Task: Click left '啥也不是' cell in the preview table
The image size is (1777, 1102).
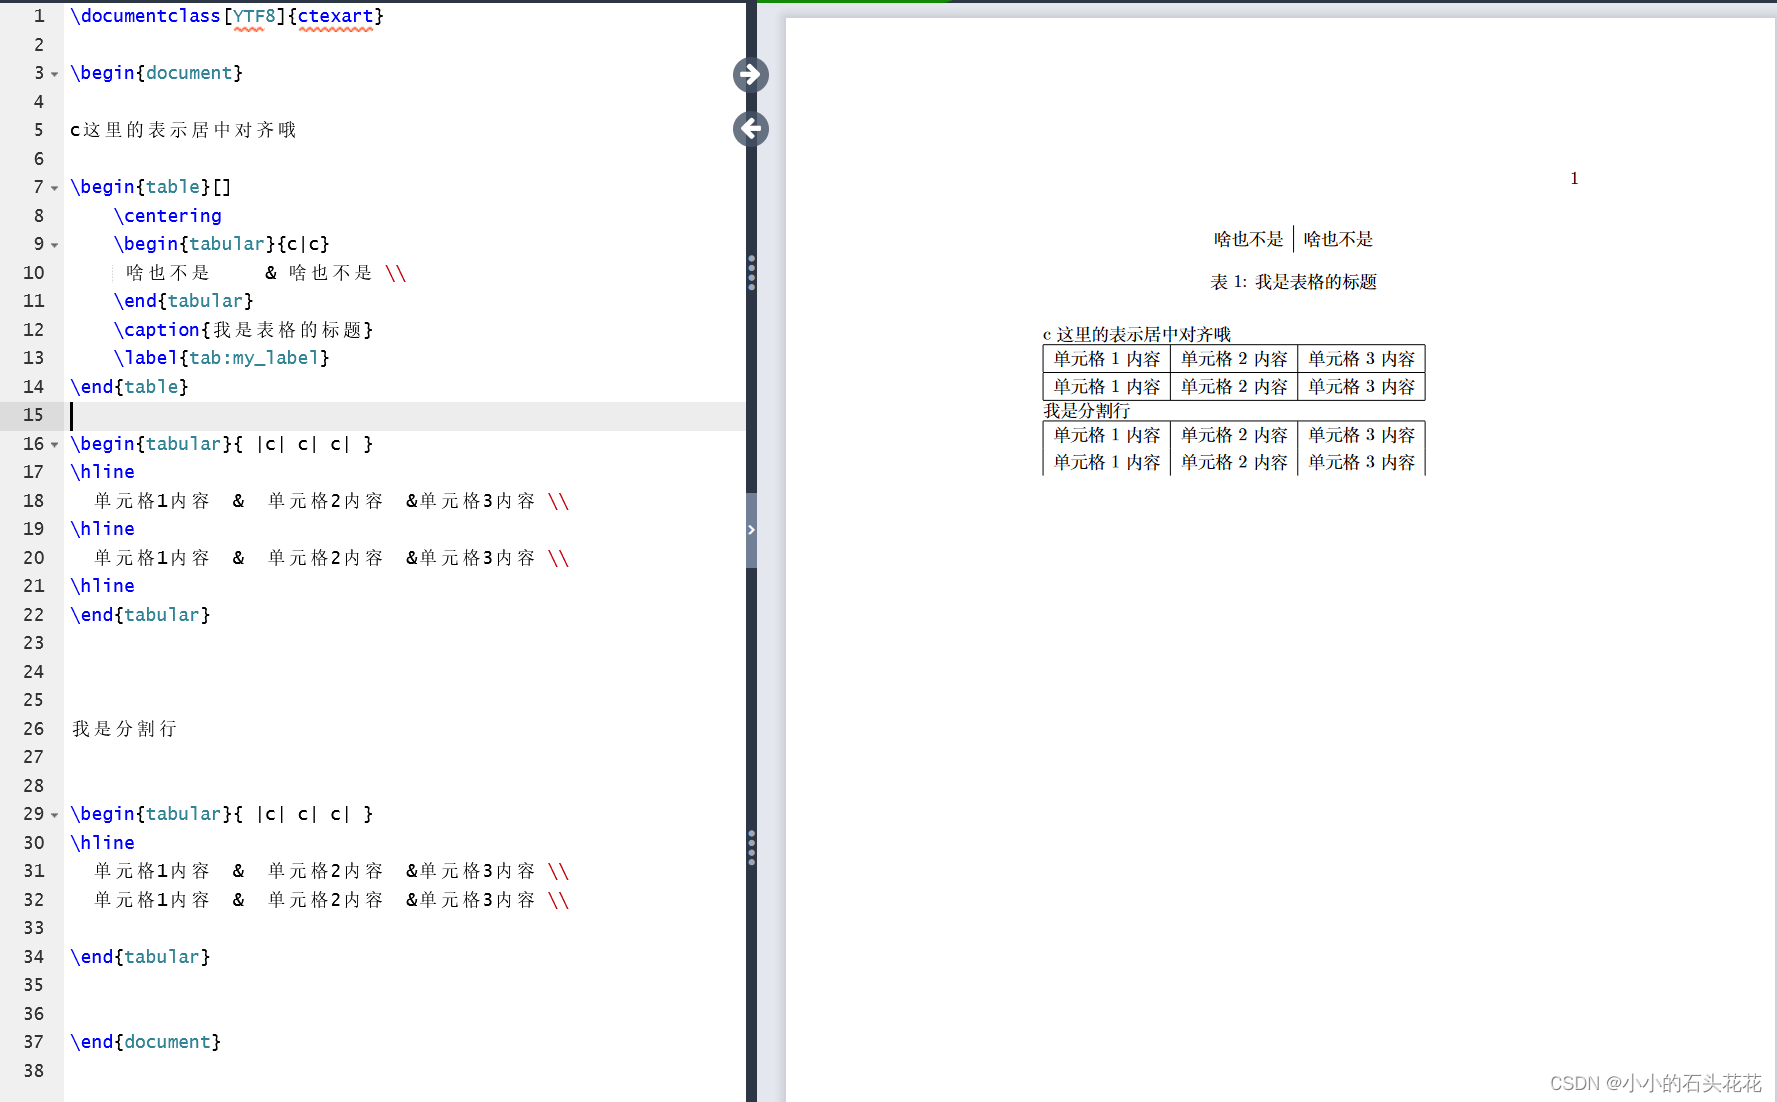Action: [x=1248, y=239]
